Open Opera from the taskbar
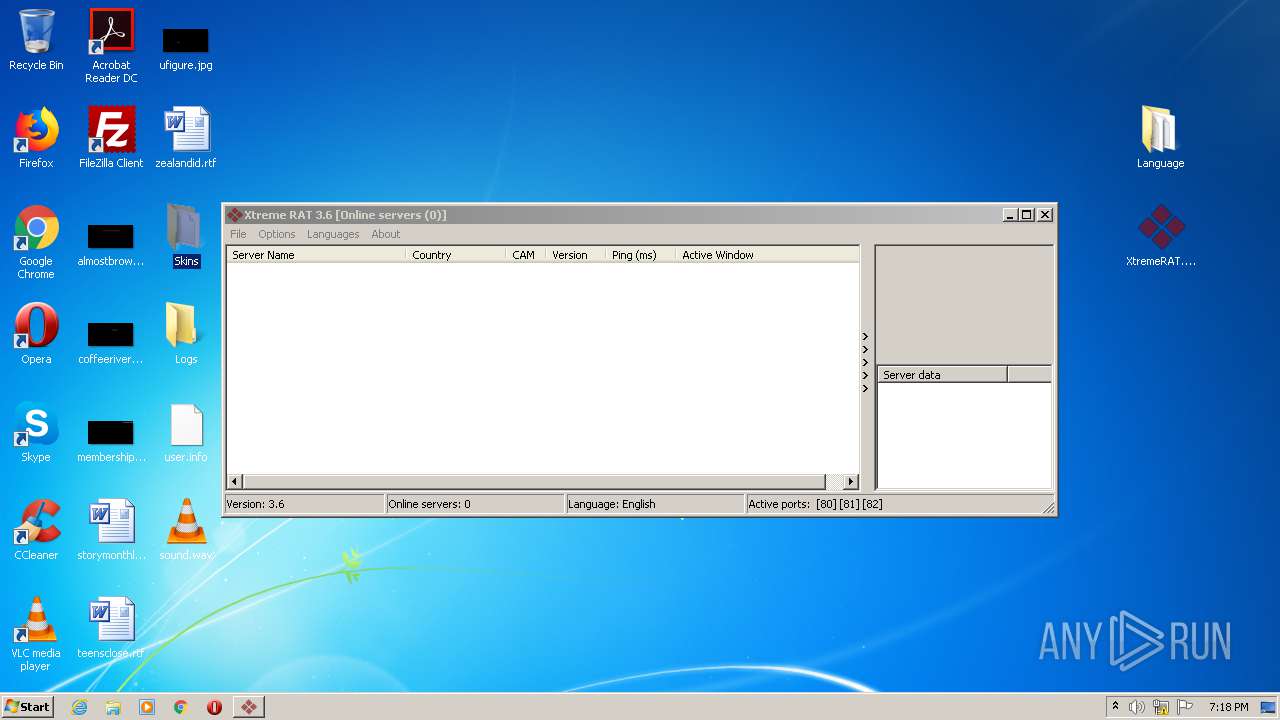The height and width of the screenshot is (720, 1280). (214, 707)
